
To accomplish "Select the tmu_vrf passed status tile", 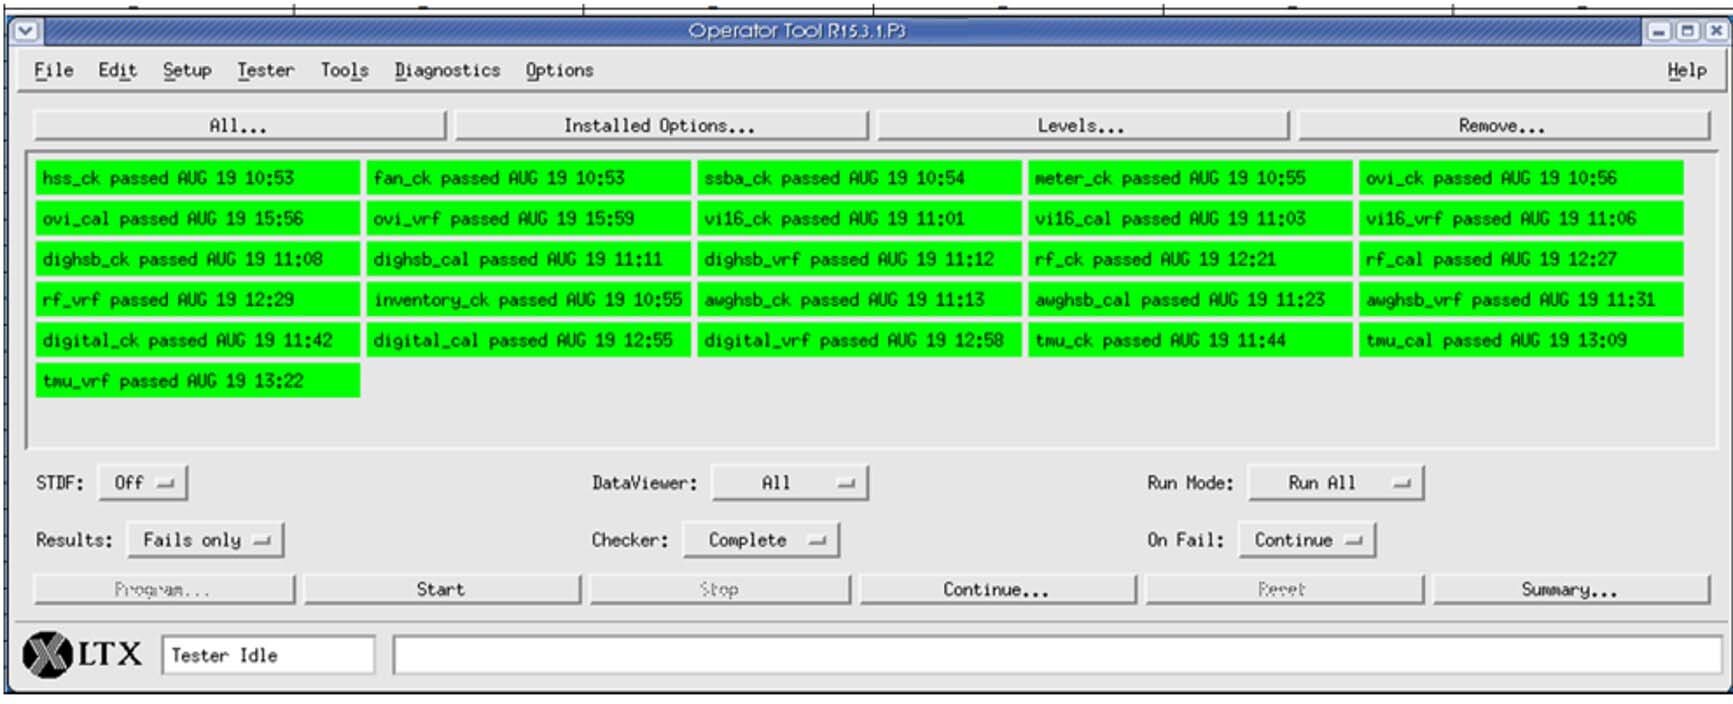I will tap(197, 381).
